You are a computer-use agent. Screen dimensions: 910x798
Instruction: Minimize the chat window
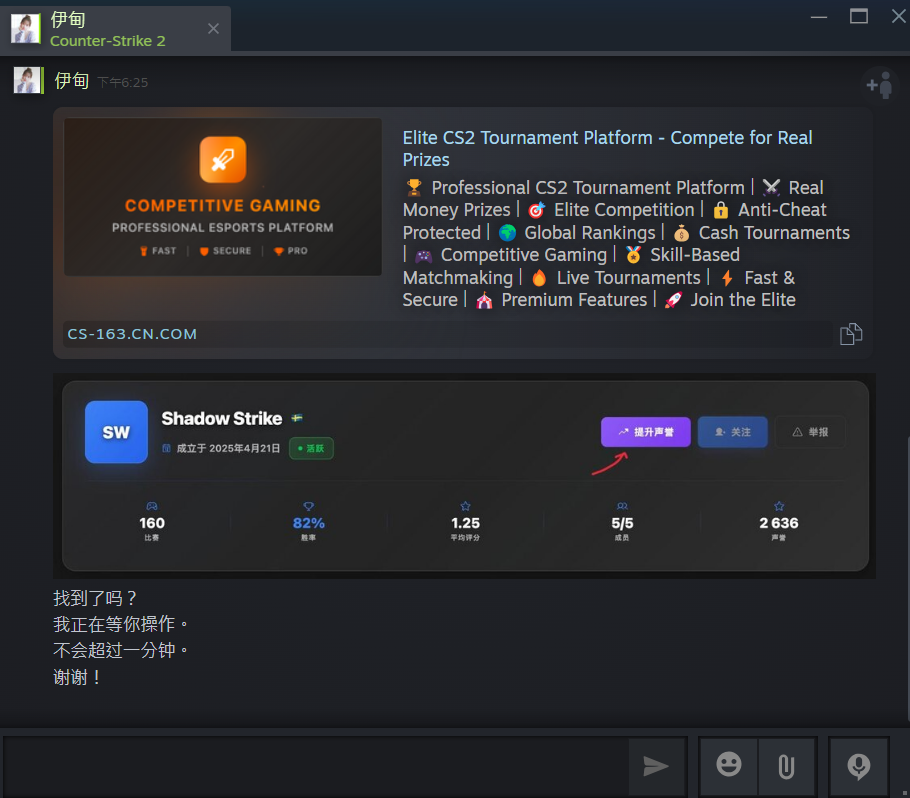[x=819, y=16]
